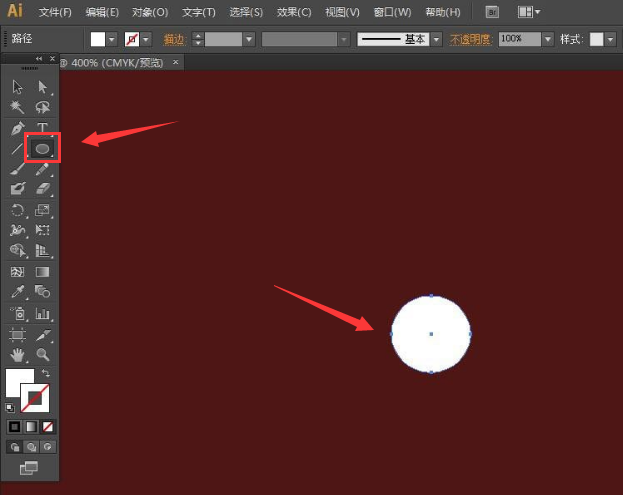Select the Direct Selection tool
This screenshot has width=623, height=495.
coord(43,87)
